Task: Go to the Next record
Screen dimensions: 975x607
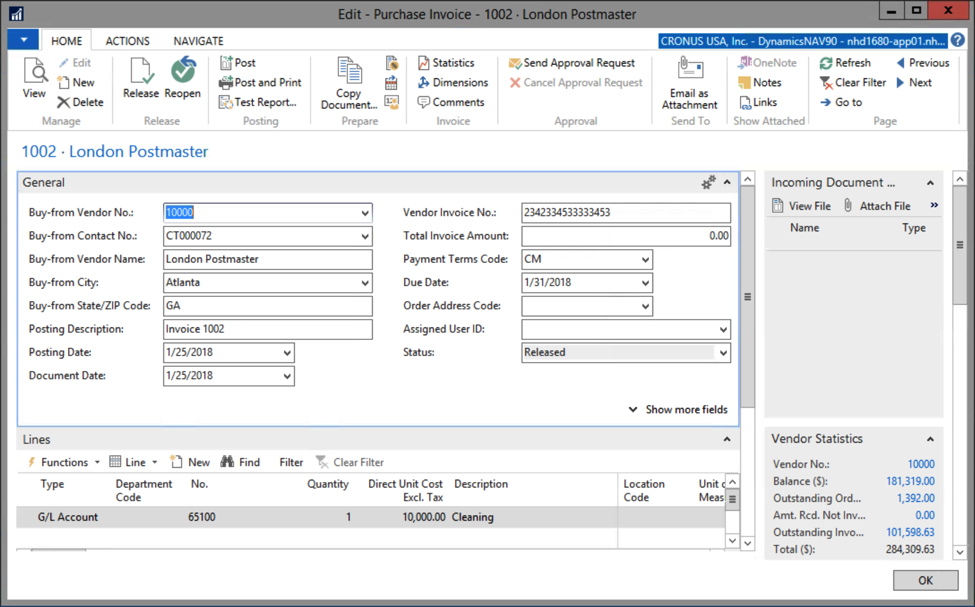Action: pyautogui.click(x=913, y=82)
